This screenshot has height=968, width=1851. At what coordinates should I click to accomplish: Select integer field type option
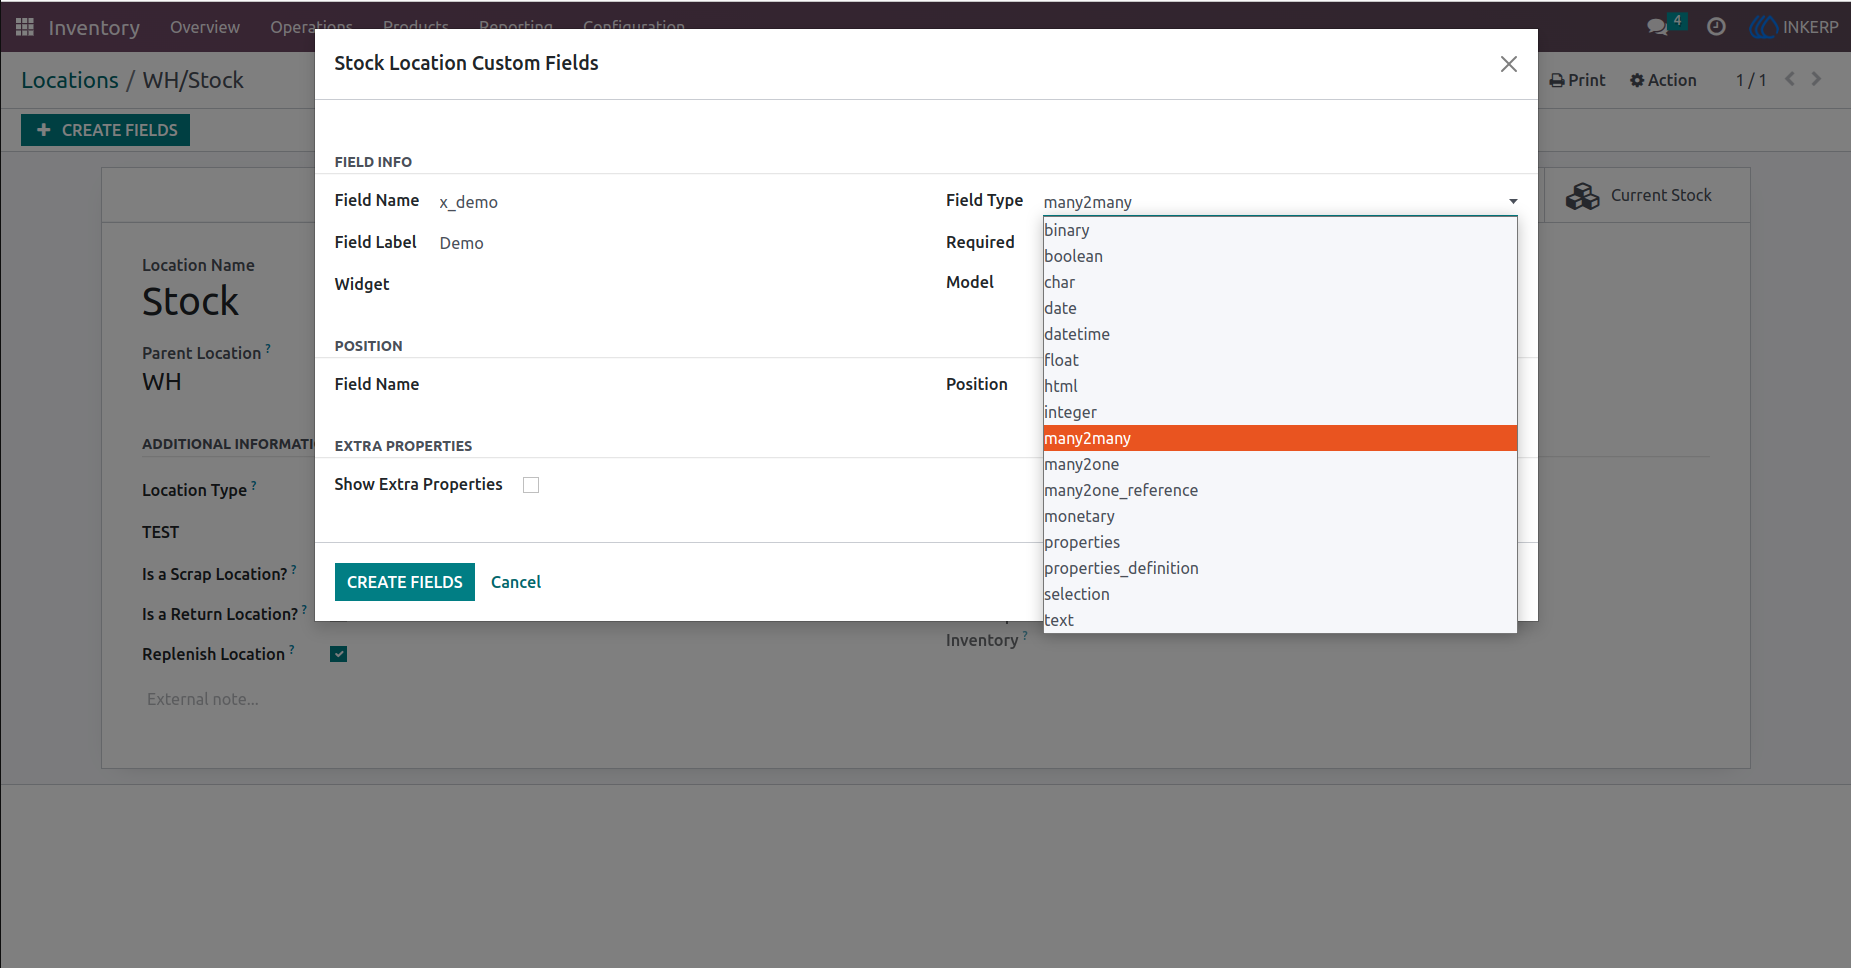(1280, 412)
